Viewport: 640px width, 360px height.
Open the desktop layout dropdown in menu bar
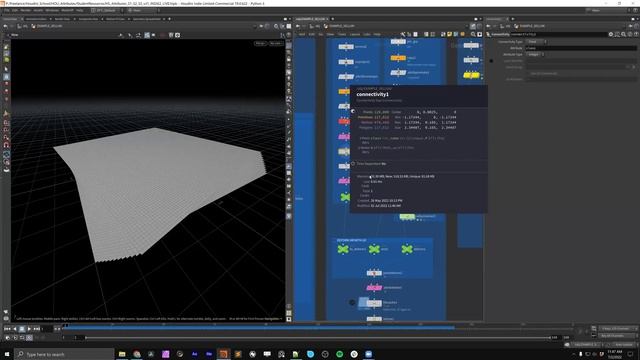(x=107, y=10)
